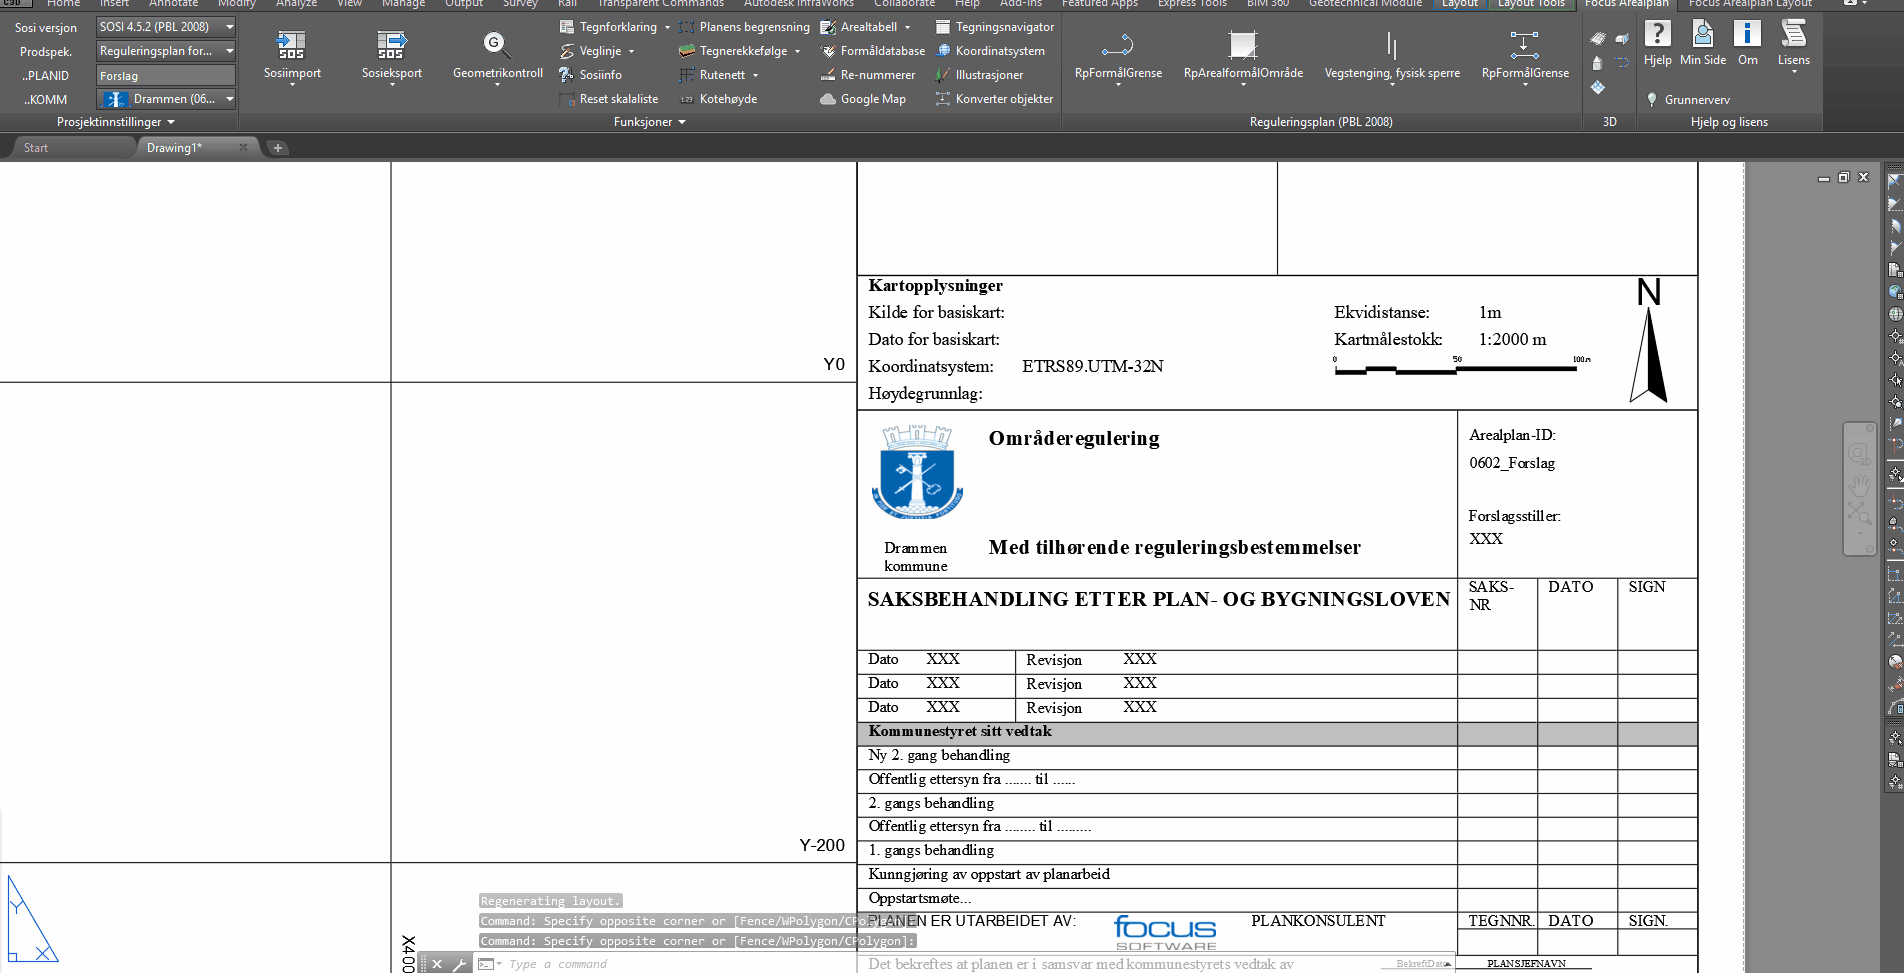Switch to the Start document tab
The width and height of the screenshot is (1904, 973).
click(x=36, y=148)
